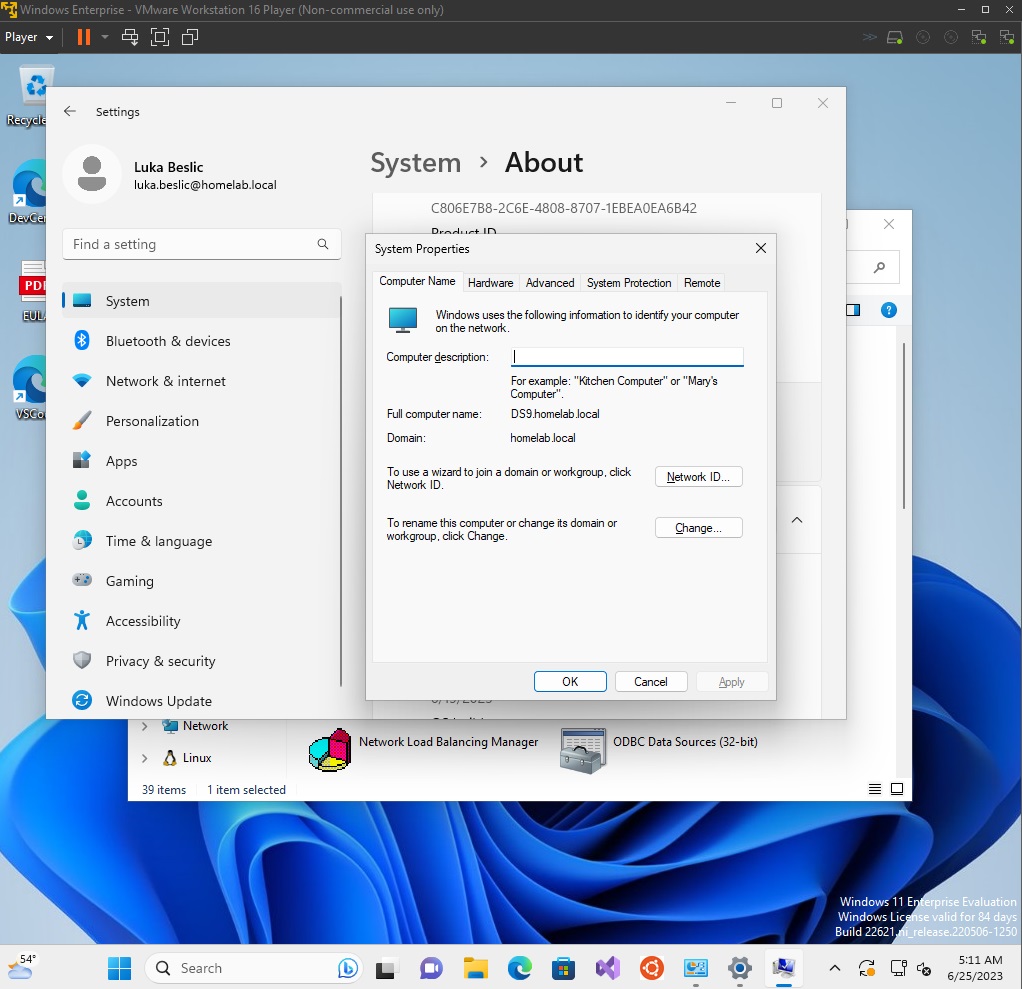Switch to the System Protection tab

(628, 282)
